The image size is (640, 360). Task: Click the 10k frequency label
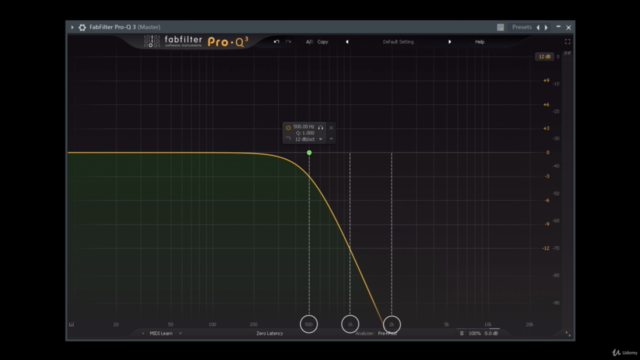tap(488, 324)
